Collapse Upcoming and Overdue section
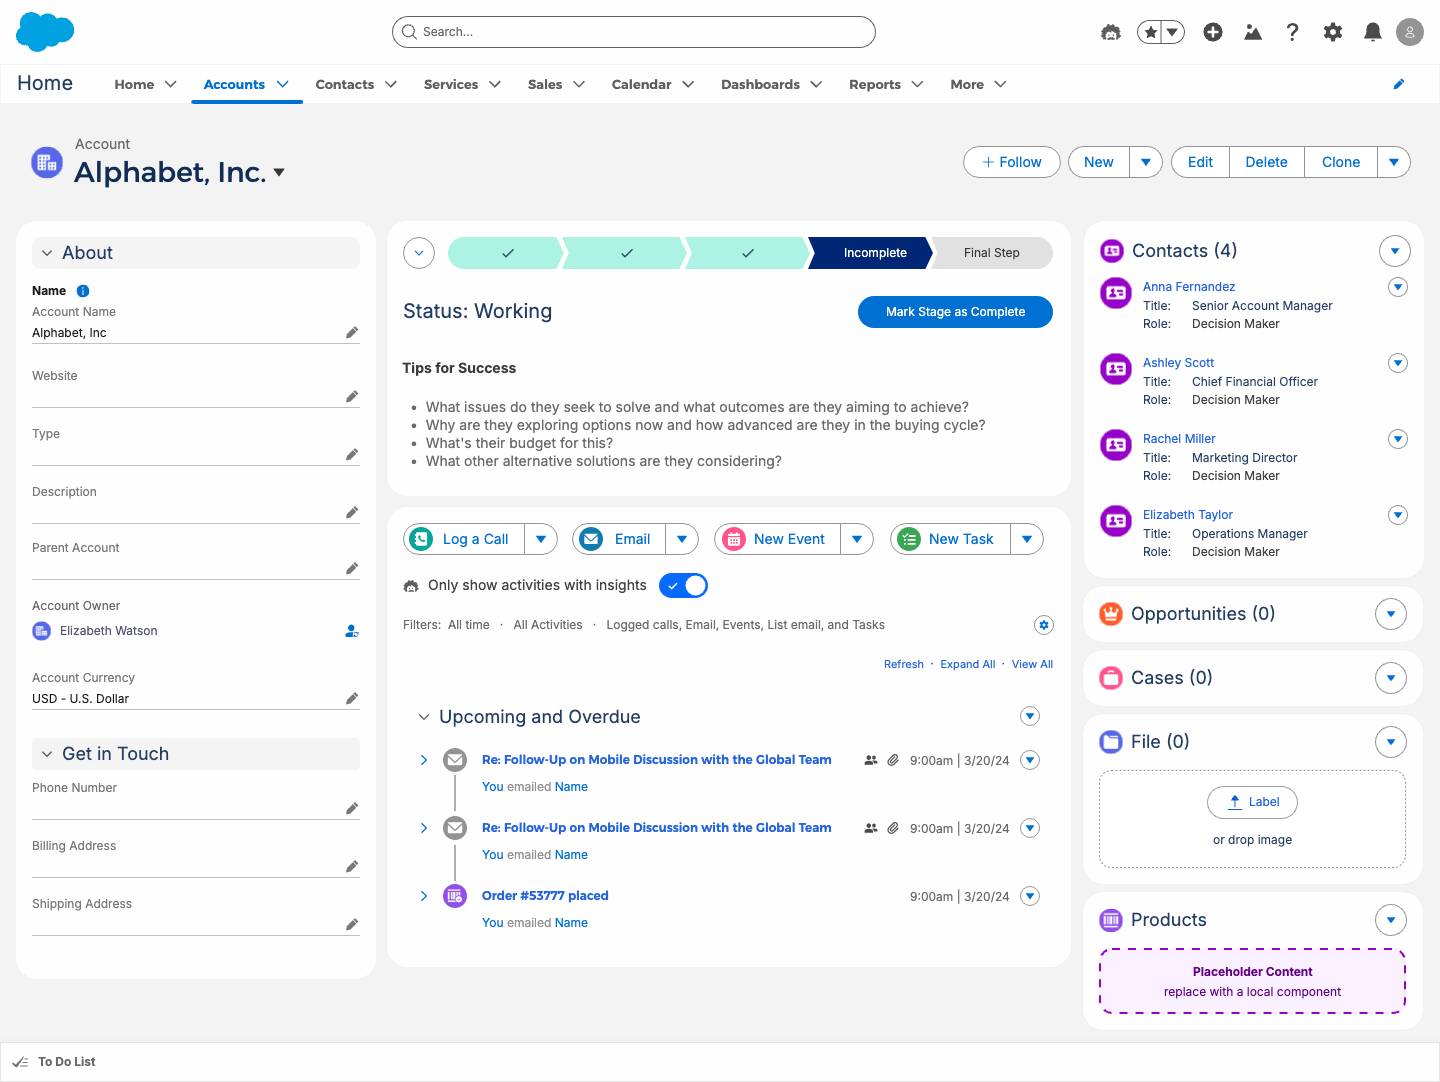 424,717
